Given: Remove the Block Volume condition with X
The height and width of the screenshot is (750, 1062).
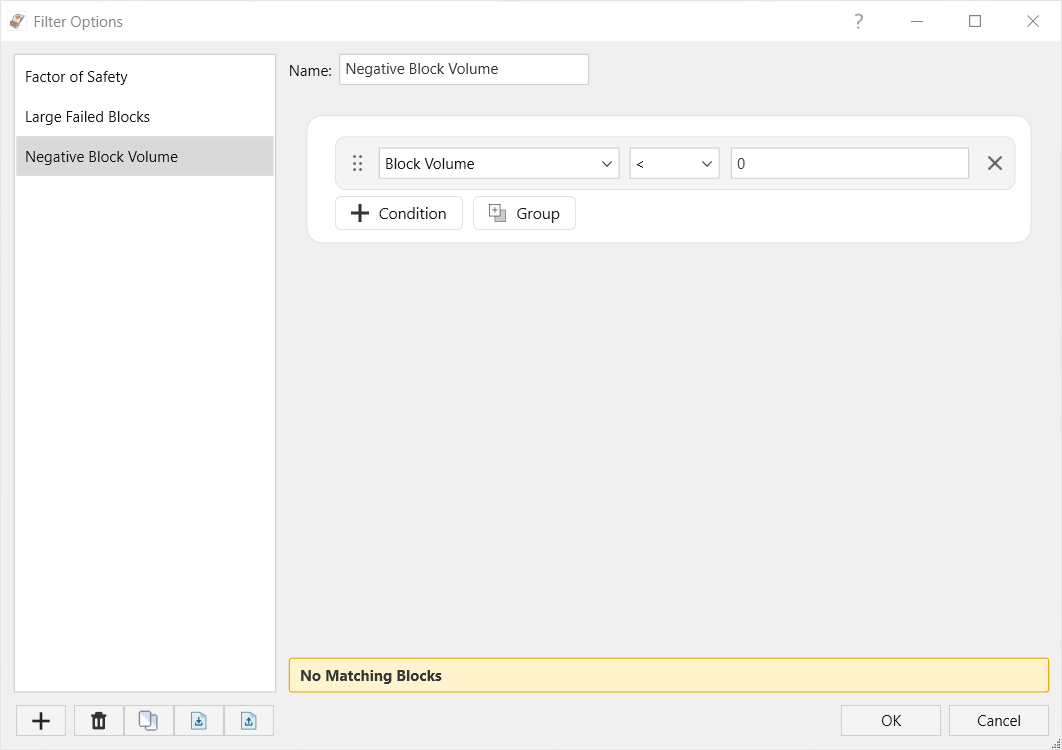Looking at the screenshot, I should click(994, 163).
